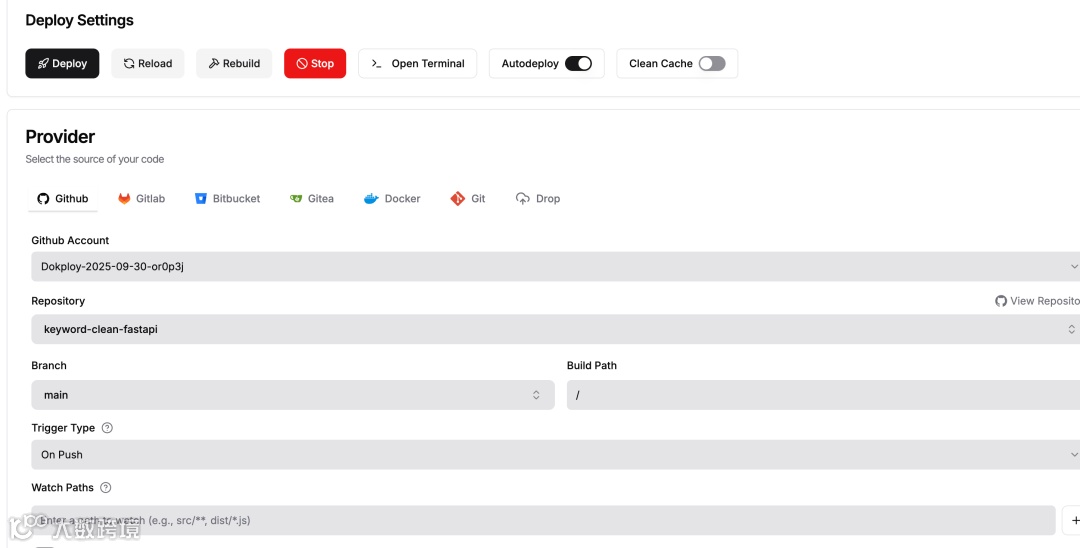The width and height of the screenshot is (1080, 548).
Task: Toggle the Autodeploy switch off
Action: [578, 63]
